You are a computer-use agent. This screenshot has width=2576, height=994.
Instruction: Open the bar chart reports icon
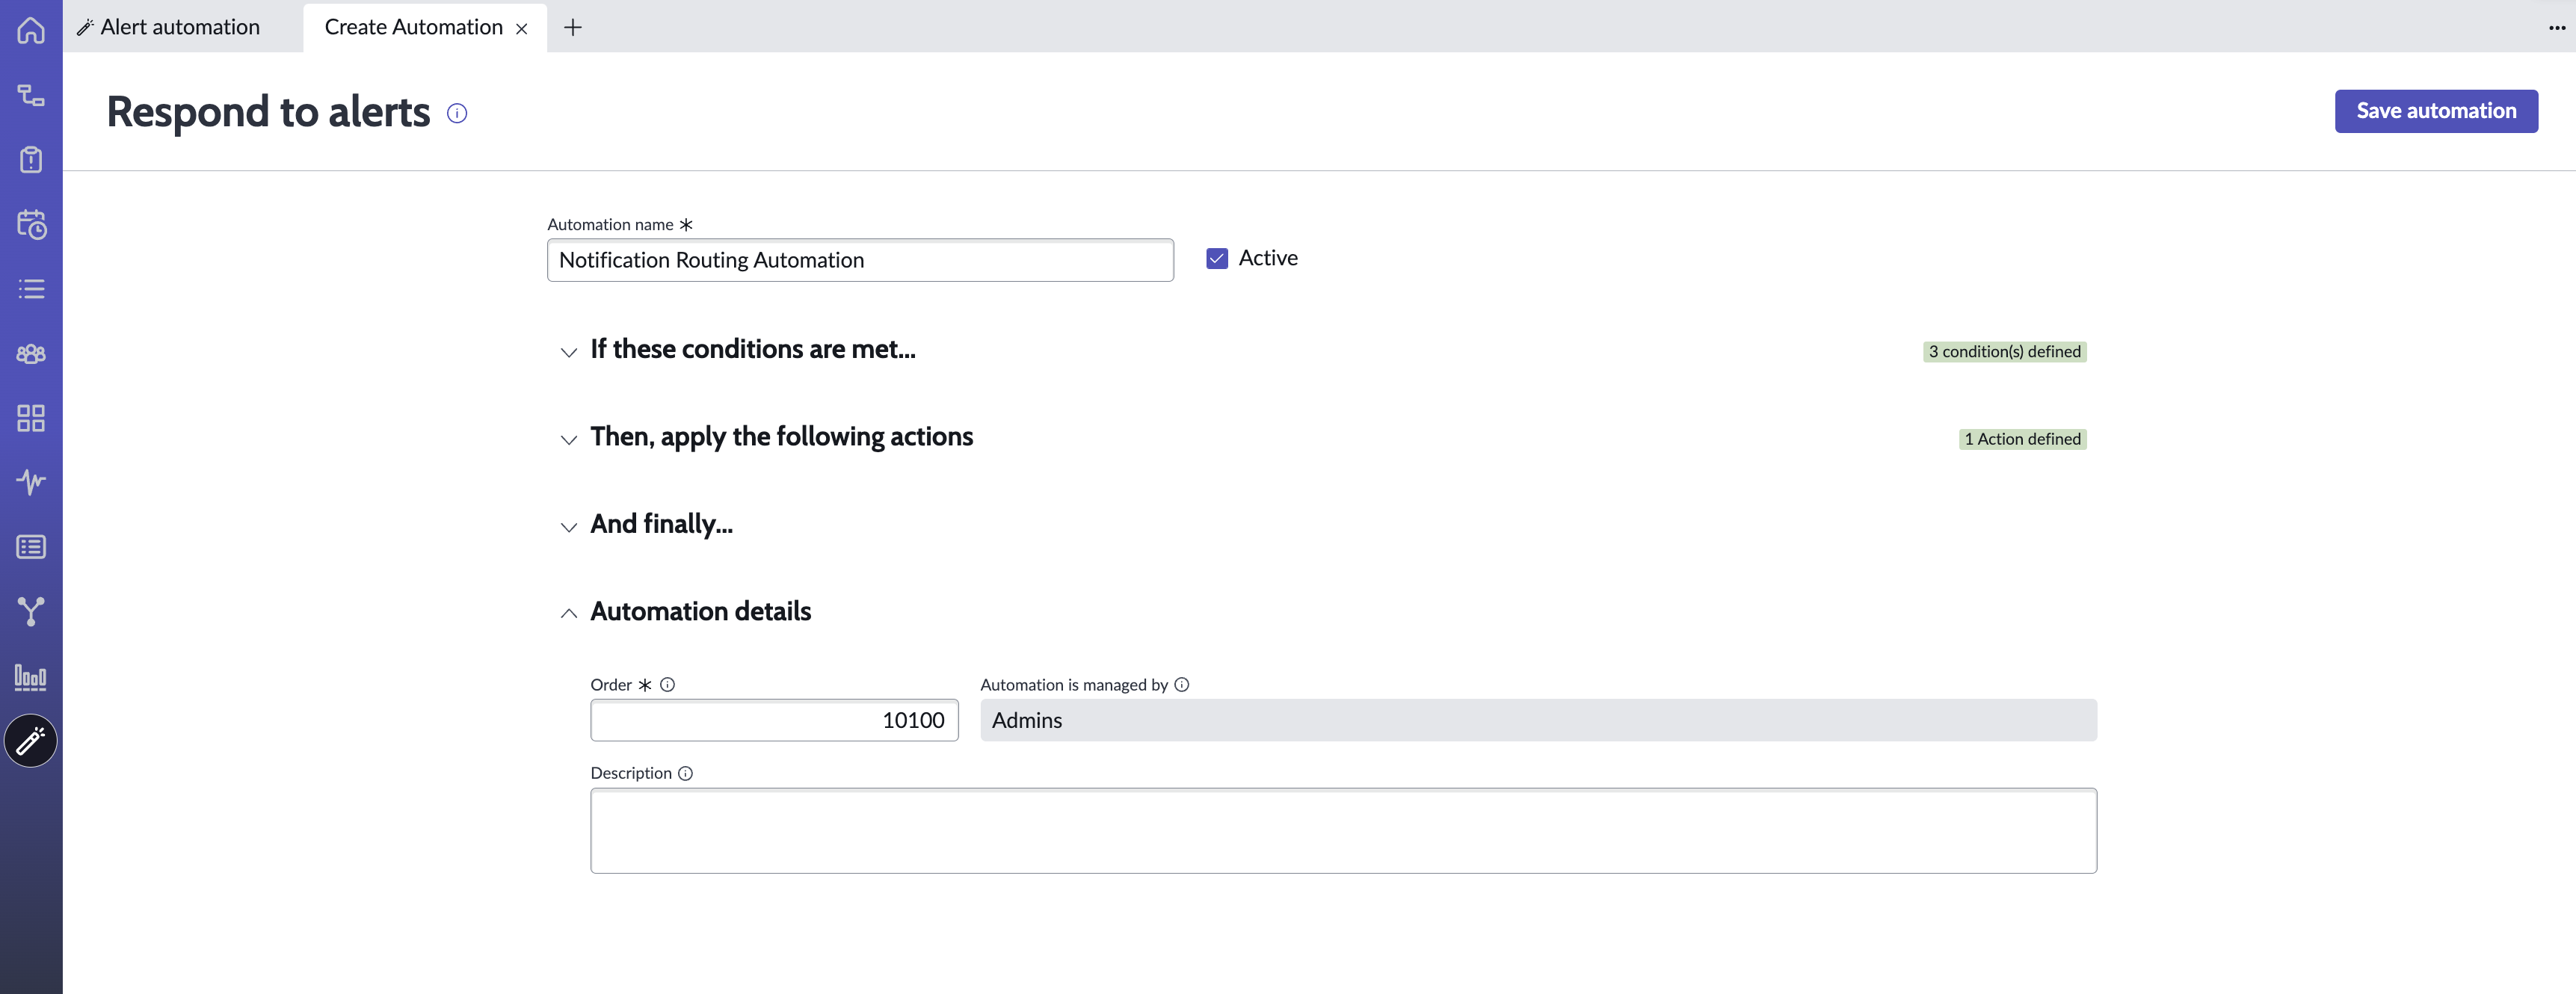point(31,677)
